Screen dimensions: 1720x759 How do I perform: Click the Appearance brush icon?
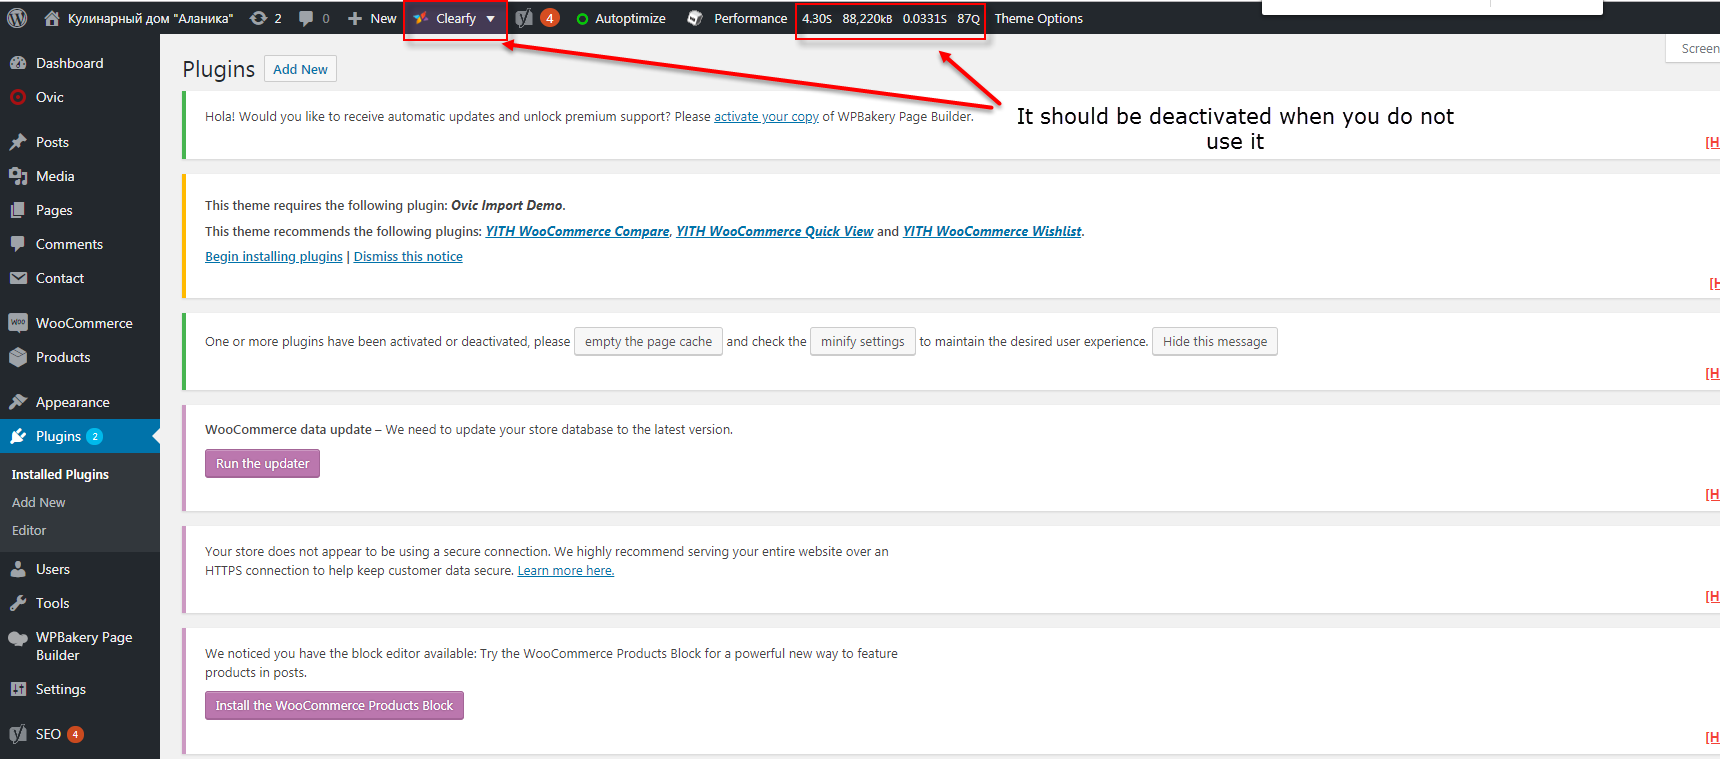(18, 402)
